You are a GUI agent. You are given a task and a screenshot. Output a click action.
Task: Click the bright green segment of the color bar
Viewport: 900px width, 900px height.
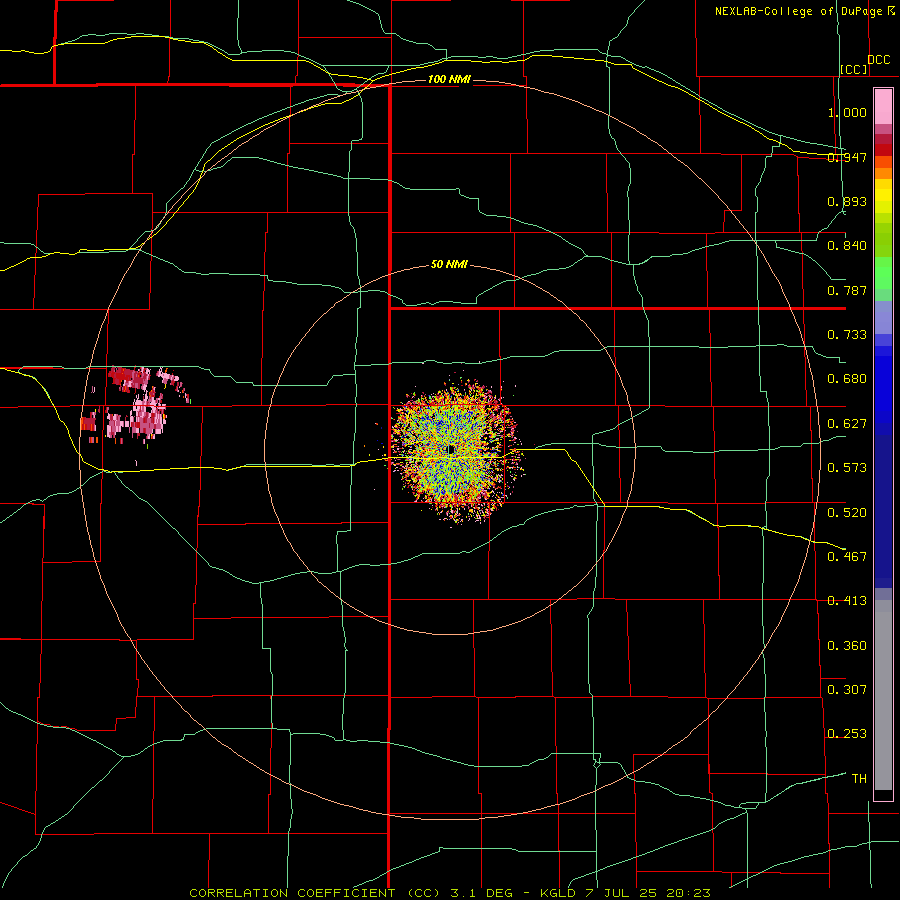[x=883, y=273]
